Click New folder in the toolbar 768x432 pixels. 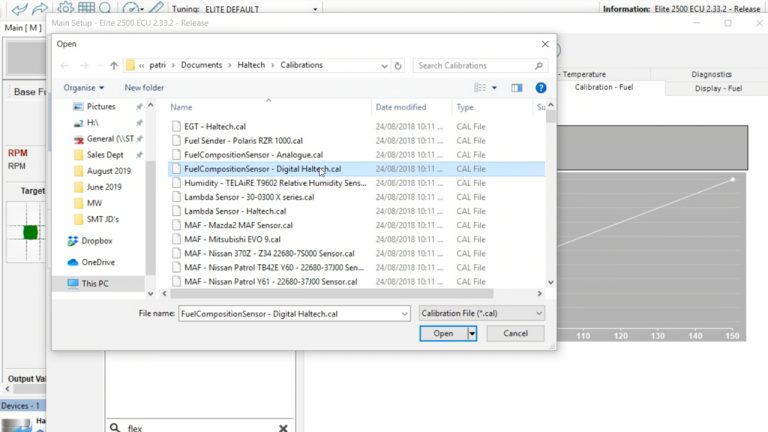tap(144, 88)
